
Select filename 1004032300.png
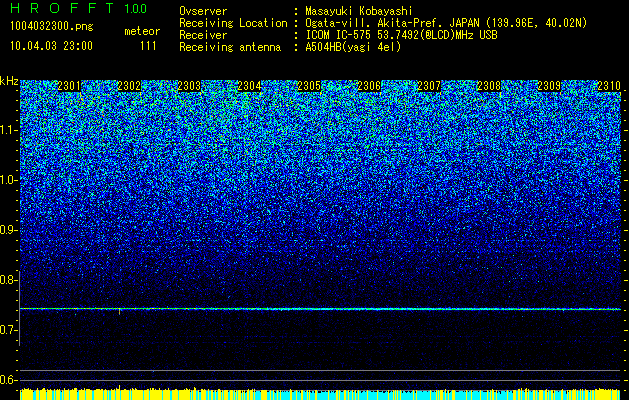click(52, 26)
